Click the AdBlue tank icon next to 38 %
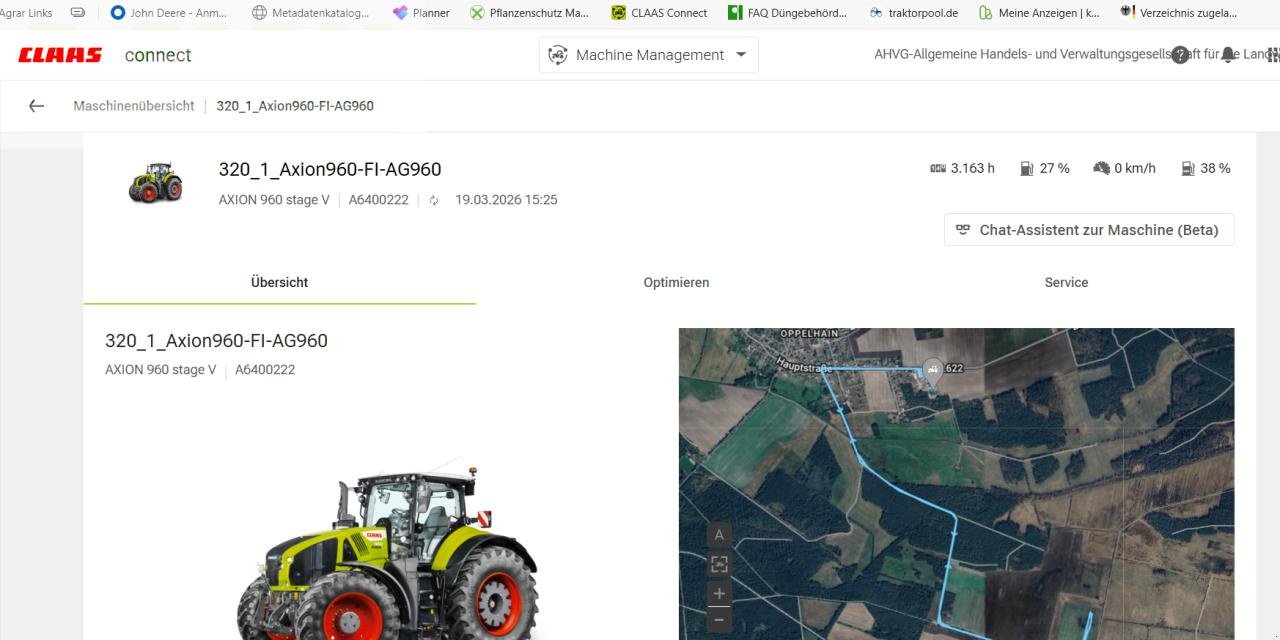This screenshot has height=640, width=1280. [x=1188, y=168]
